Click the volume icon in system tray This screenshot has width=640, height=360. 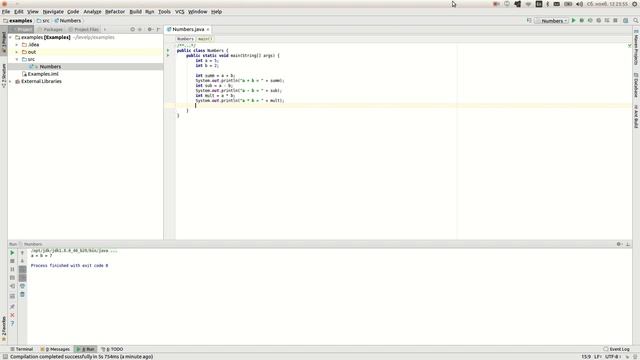point(579,4)
